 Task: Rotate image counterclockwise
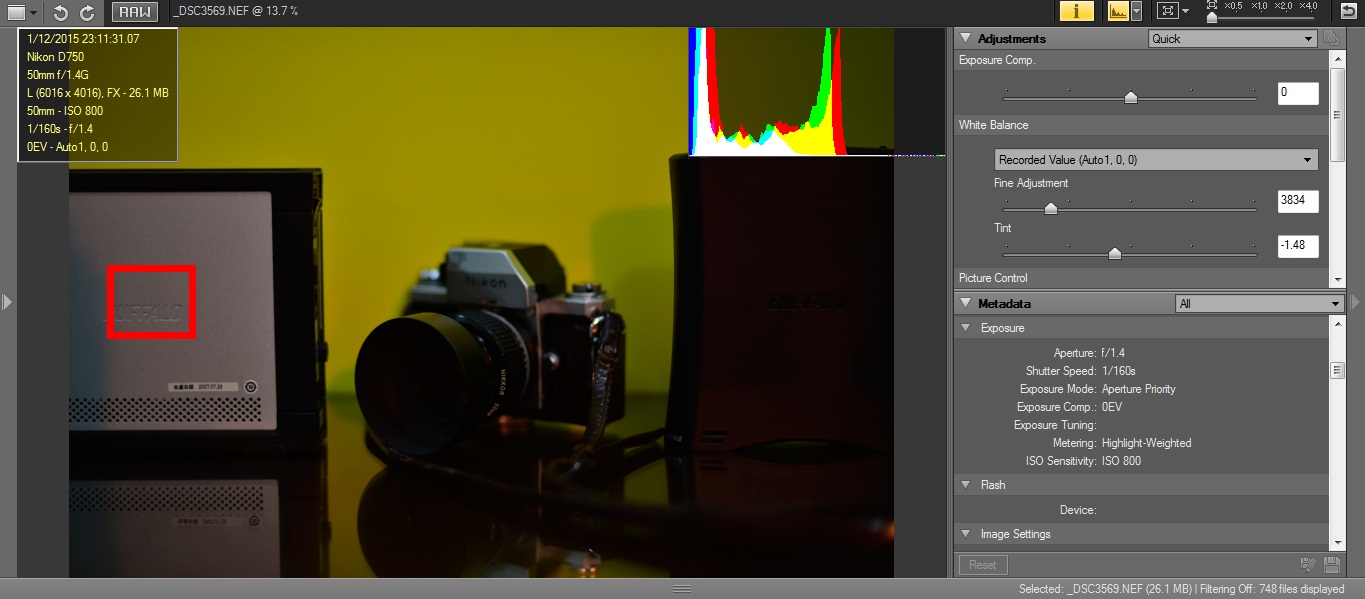coord(61,12)
